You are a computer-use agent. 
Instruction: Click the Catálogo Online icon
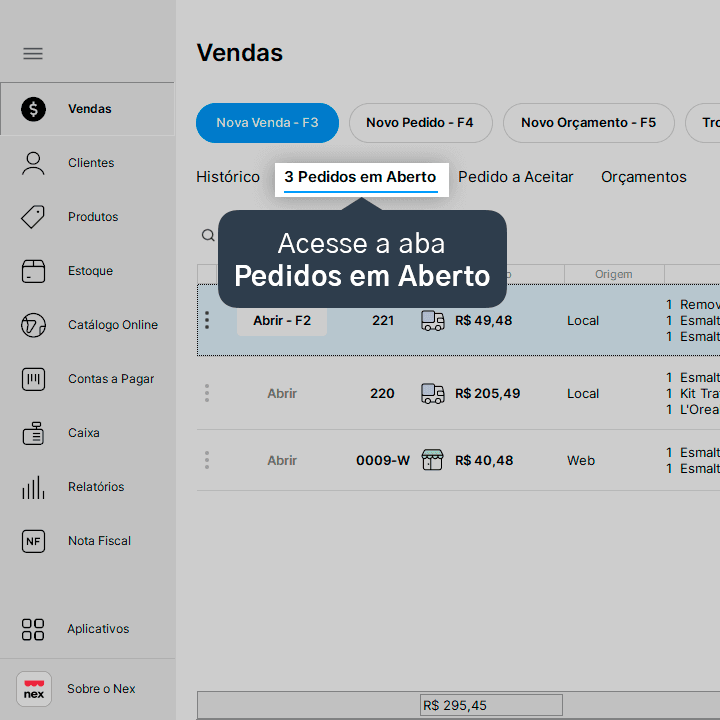click(x=34, y=325)
